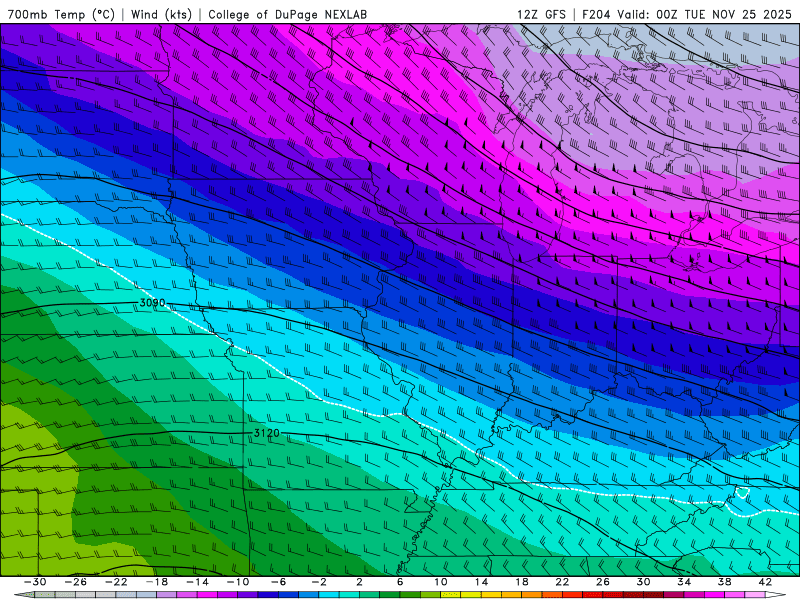Click the -18 color scale label
Image resolution: width=800 pixels, height=600 pixels.
click(157, 582)
